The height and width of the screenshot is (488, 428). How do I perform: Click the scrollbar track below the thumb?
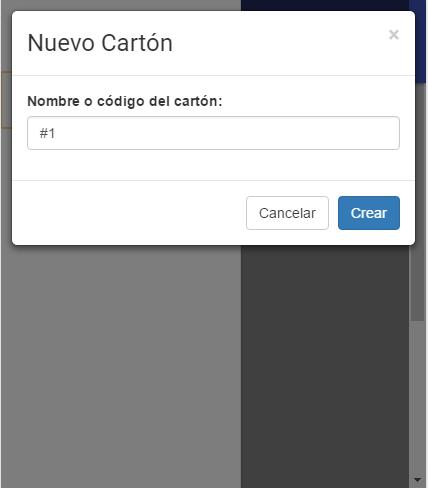pos(417,397)
